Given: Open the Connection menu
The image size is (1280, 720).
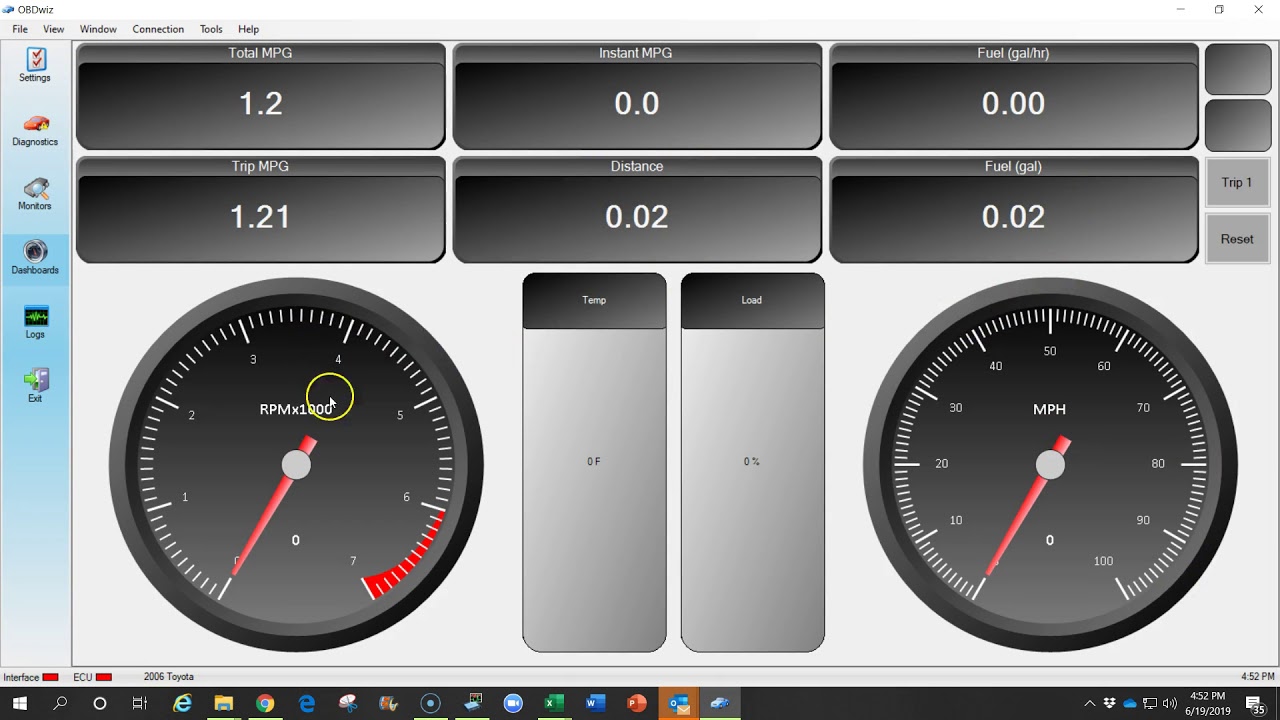Looking at the screenshot, I should [158, 29].
